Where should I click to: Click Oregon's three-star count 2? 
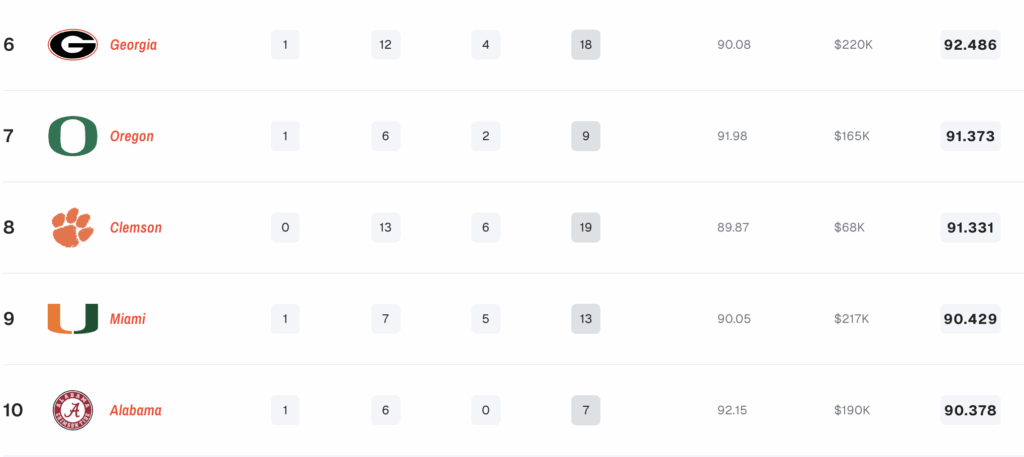click(486, 136)
